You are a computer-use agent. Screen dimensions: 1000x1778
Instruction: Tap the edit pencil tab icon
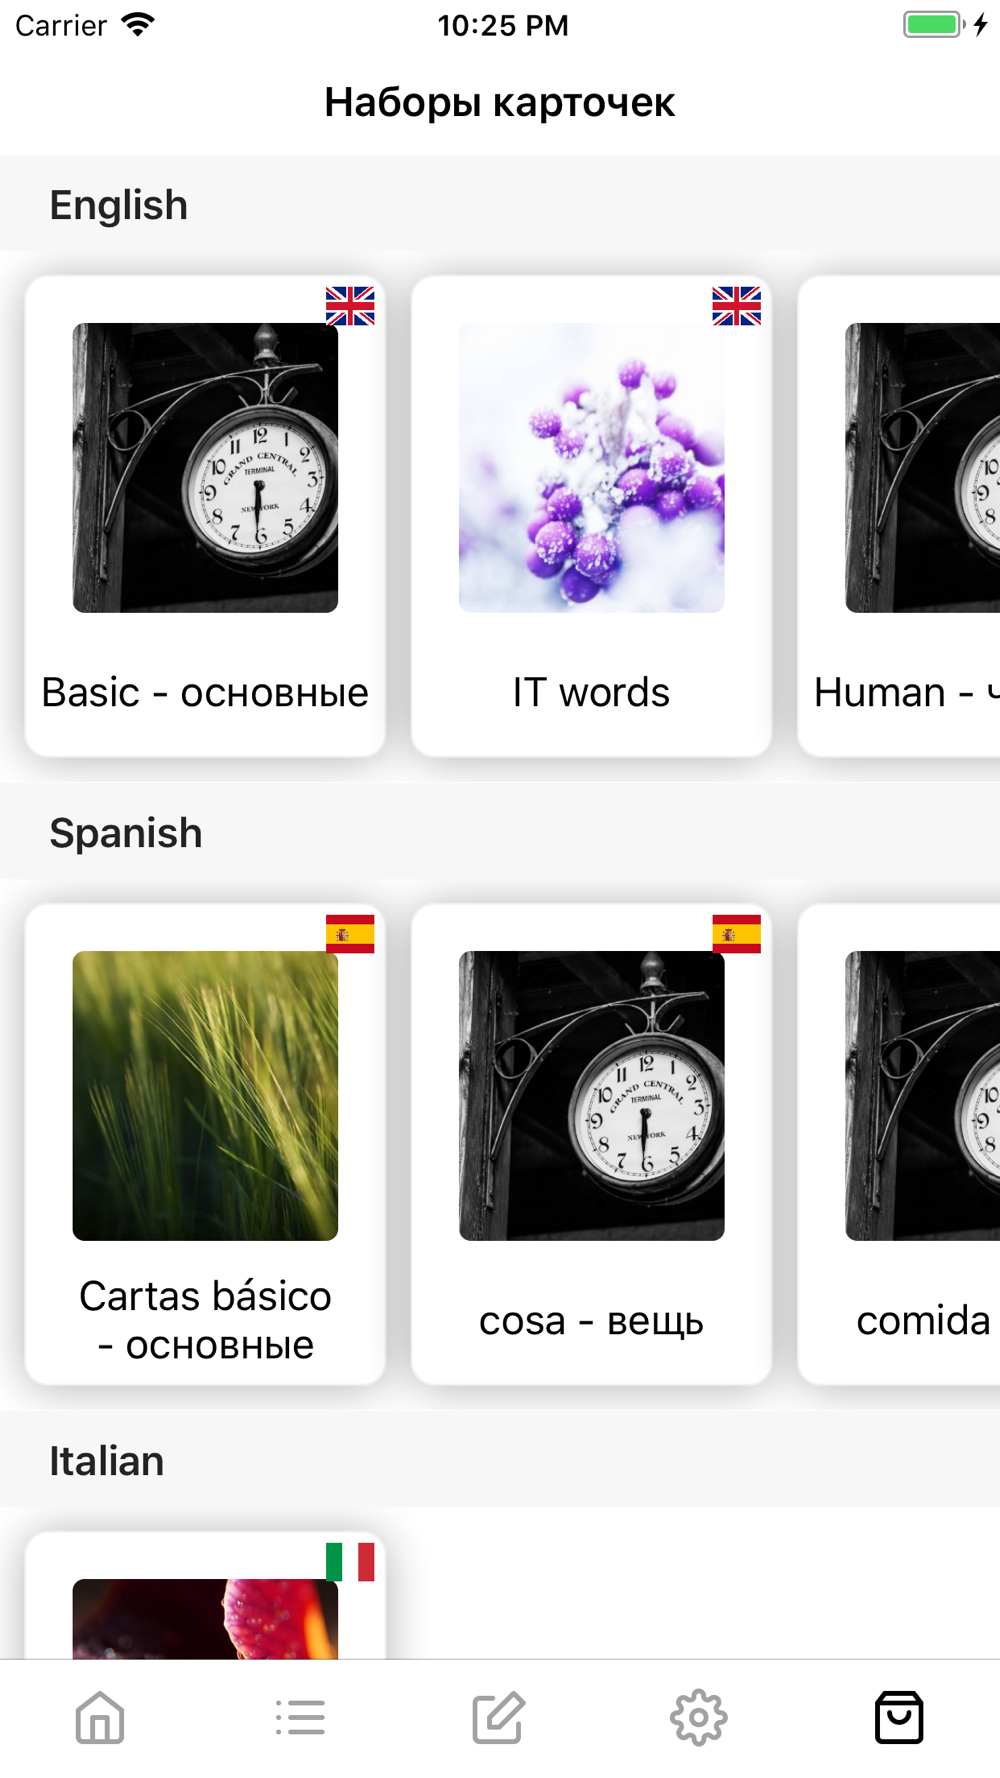[x=499, y=1718]
